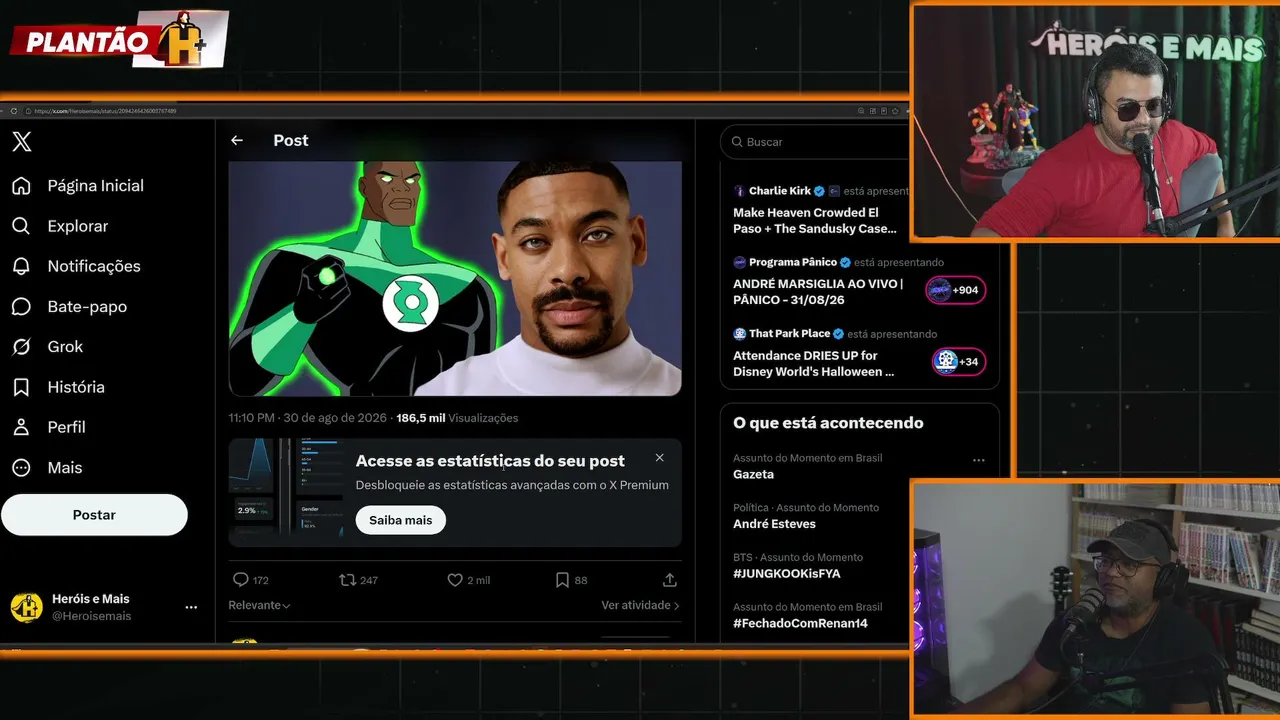Viewport: 1280px width, 720px height.
Task: Open Programa Pânico's profile avatar
Action: [740, 262]
